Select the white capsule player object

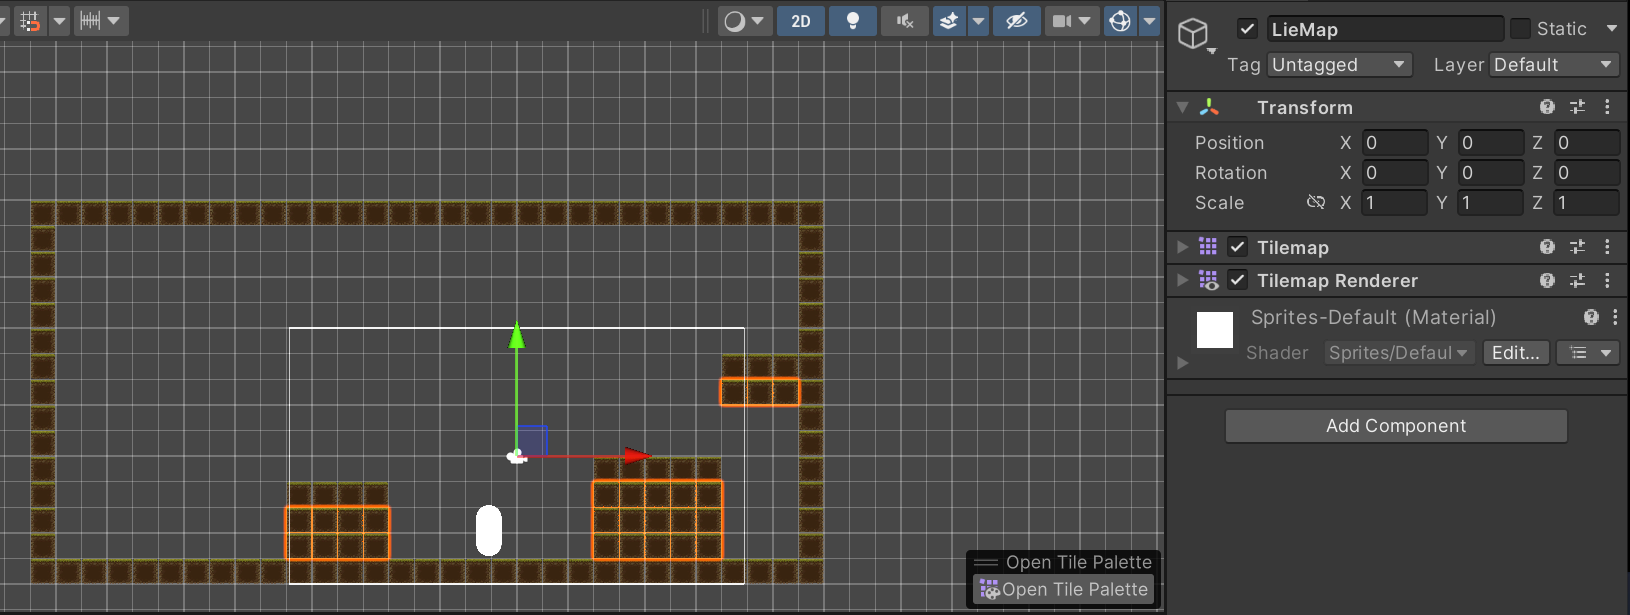489,530
